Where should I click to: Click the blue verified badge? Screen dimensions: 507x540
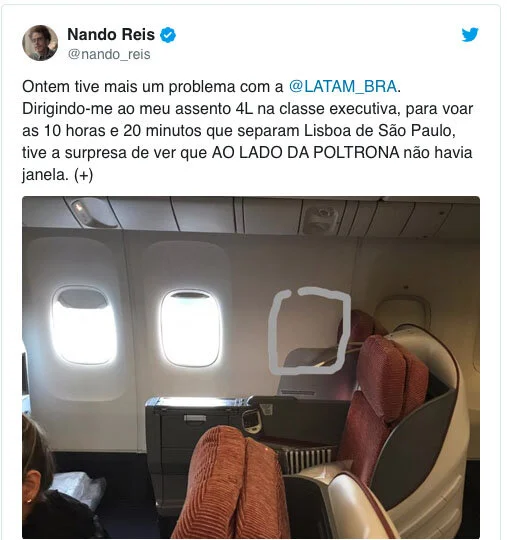(168, 35)
